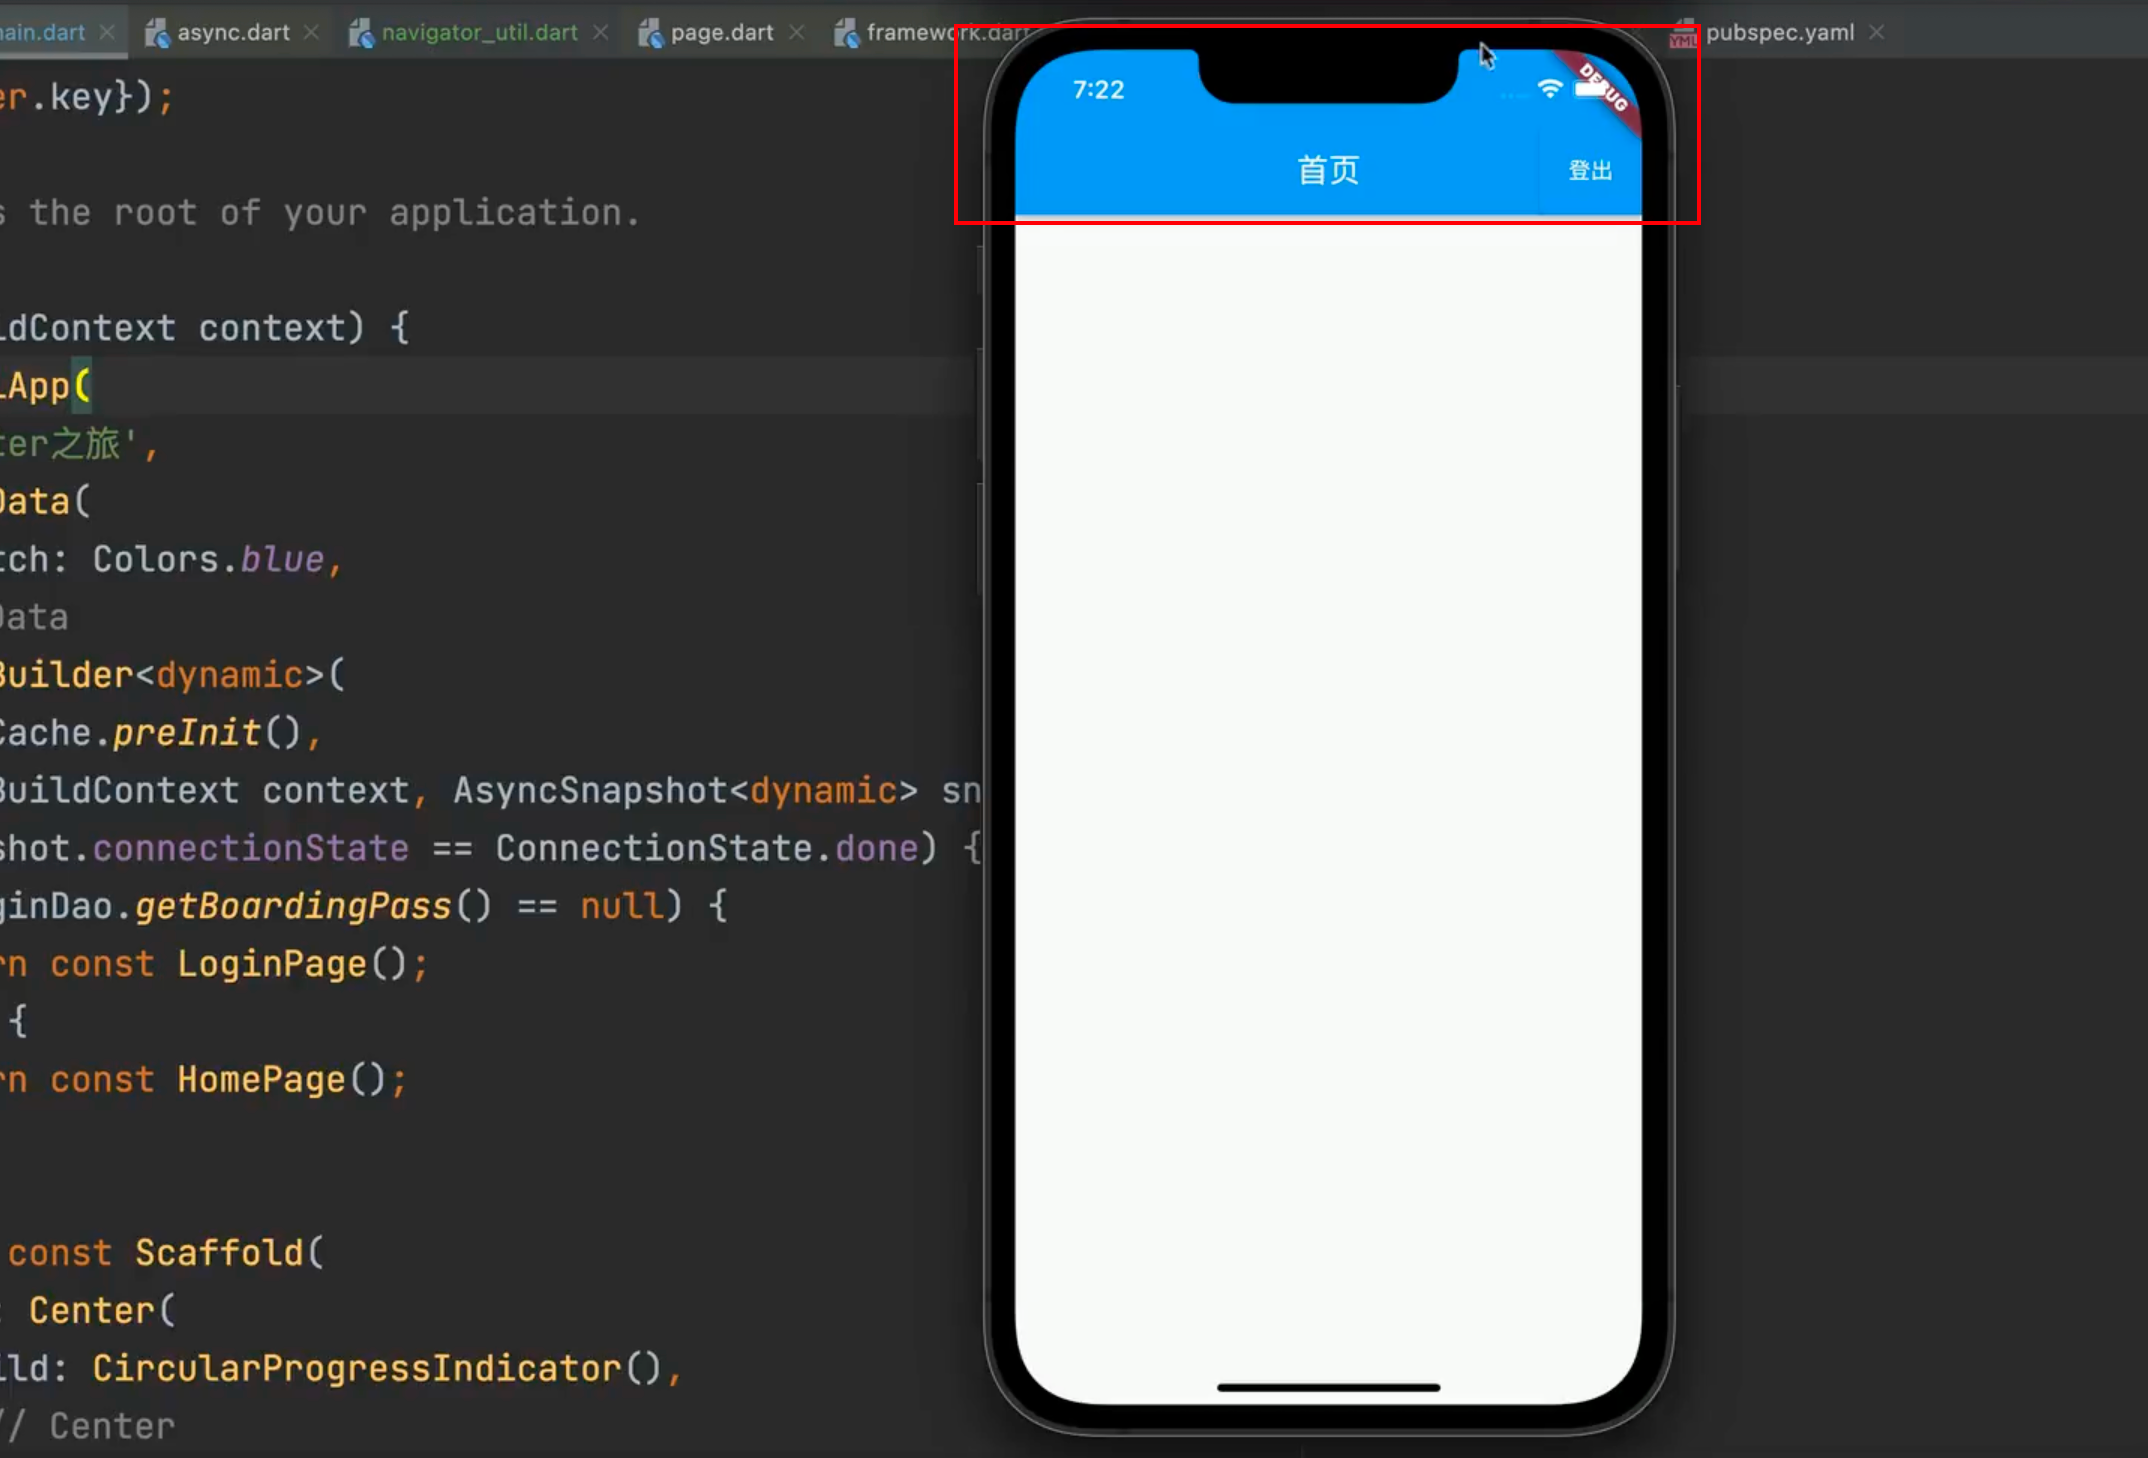Screen dimensions: 2148x1458
Task: Click the Dart file icon on navigator_util.dart tab
Action: [361, 33]
